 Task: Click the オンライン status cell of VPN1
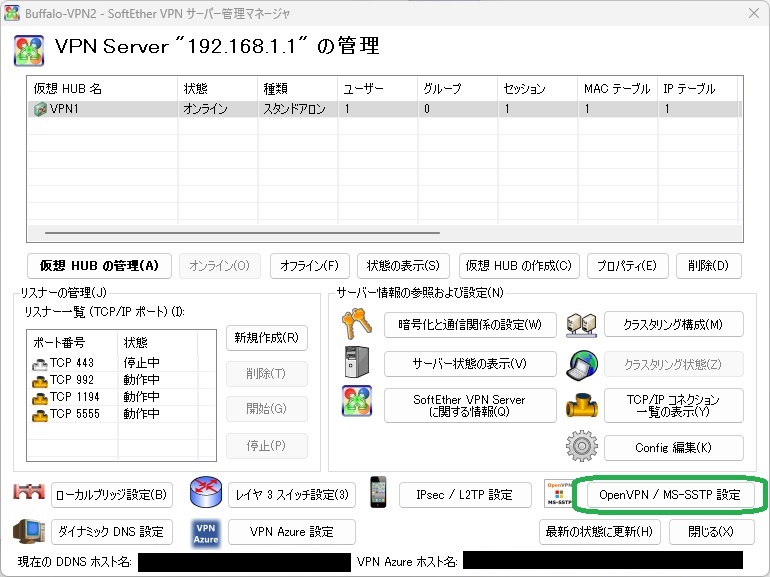205,109
